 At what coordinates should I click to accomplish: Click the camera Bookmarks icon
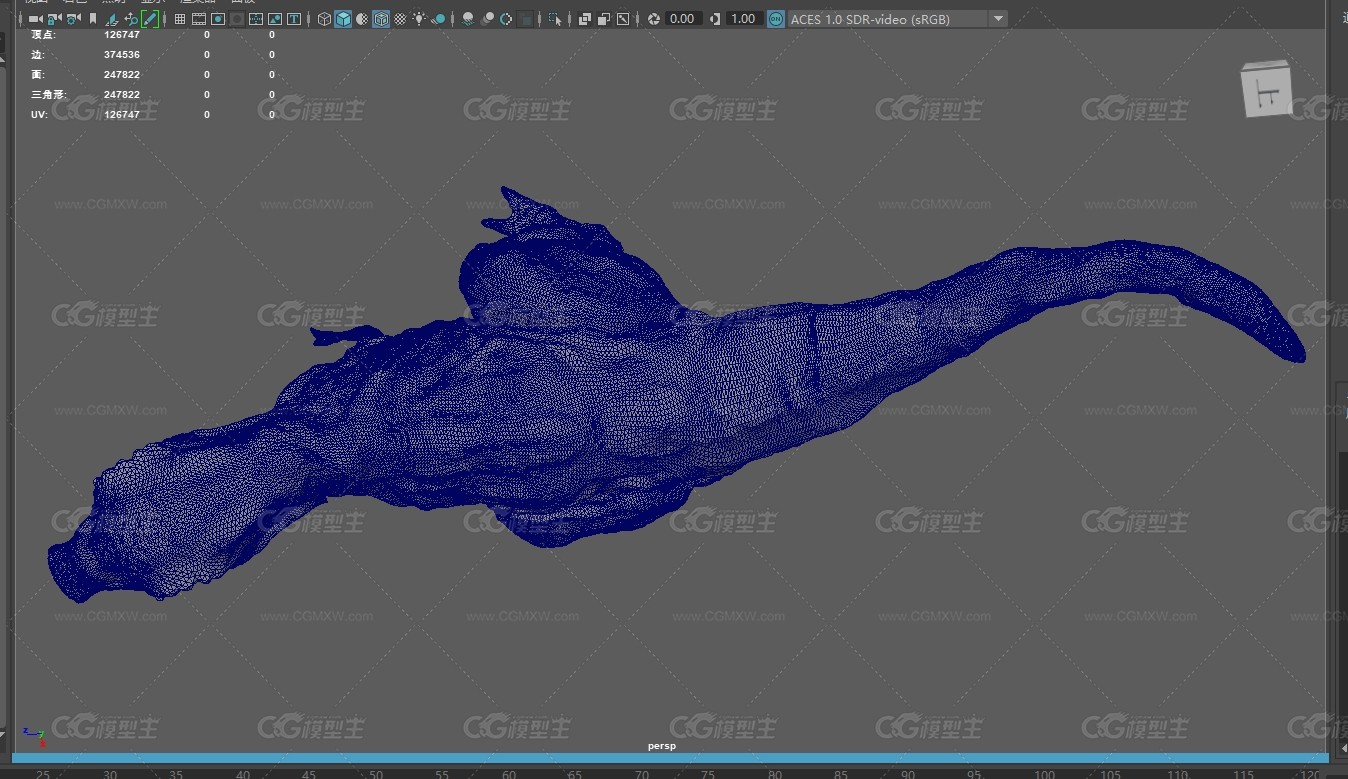pyautogui.click(x=93, y=19)
